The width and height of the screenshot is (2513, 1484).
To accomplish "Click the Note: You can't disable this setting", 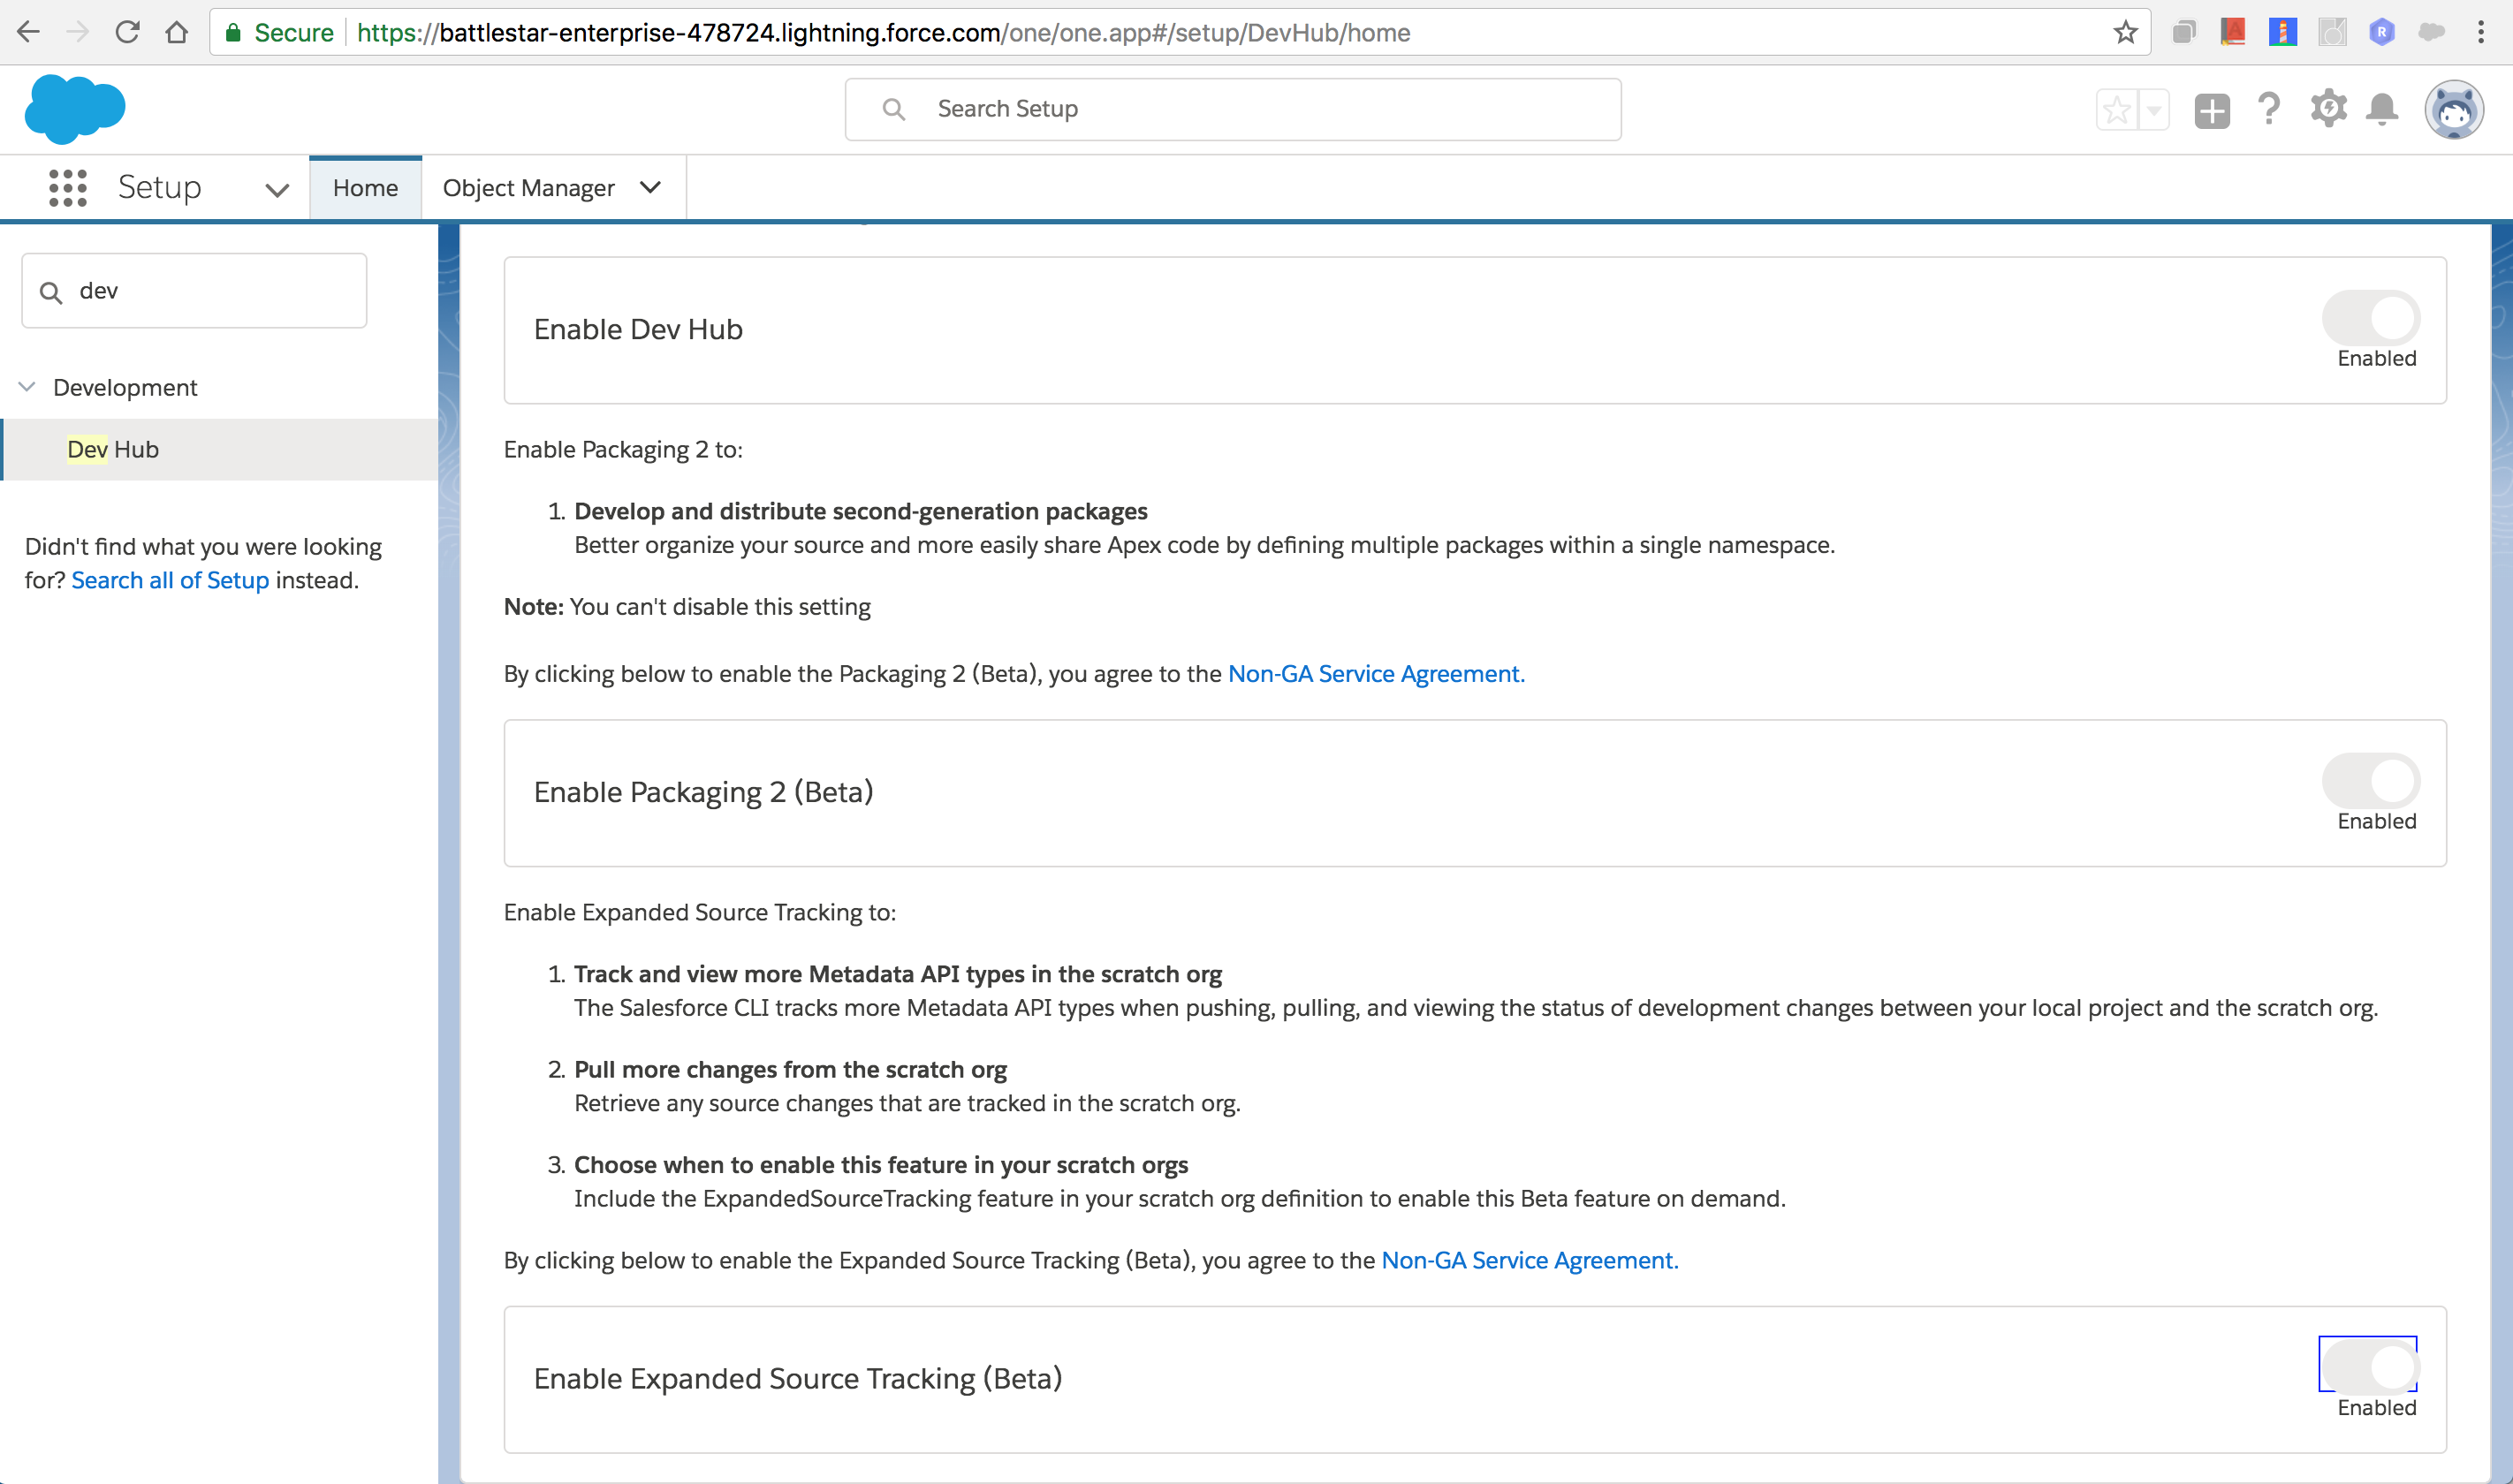I will [687, 607].
